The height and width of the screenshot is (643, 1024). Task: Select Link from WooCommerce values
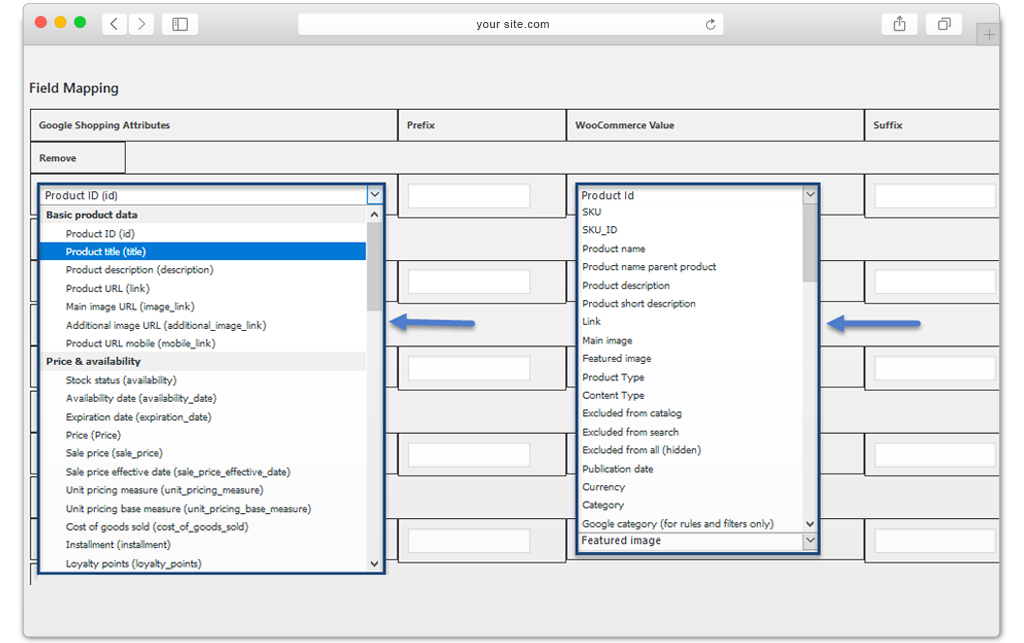pos(592,322)
